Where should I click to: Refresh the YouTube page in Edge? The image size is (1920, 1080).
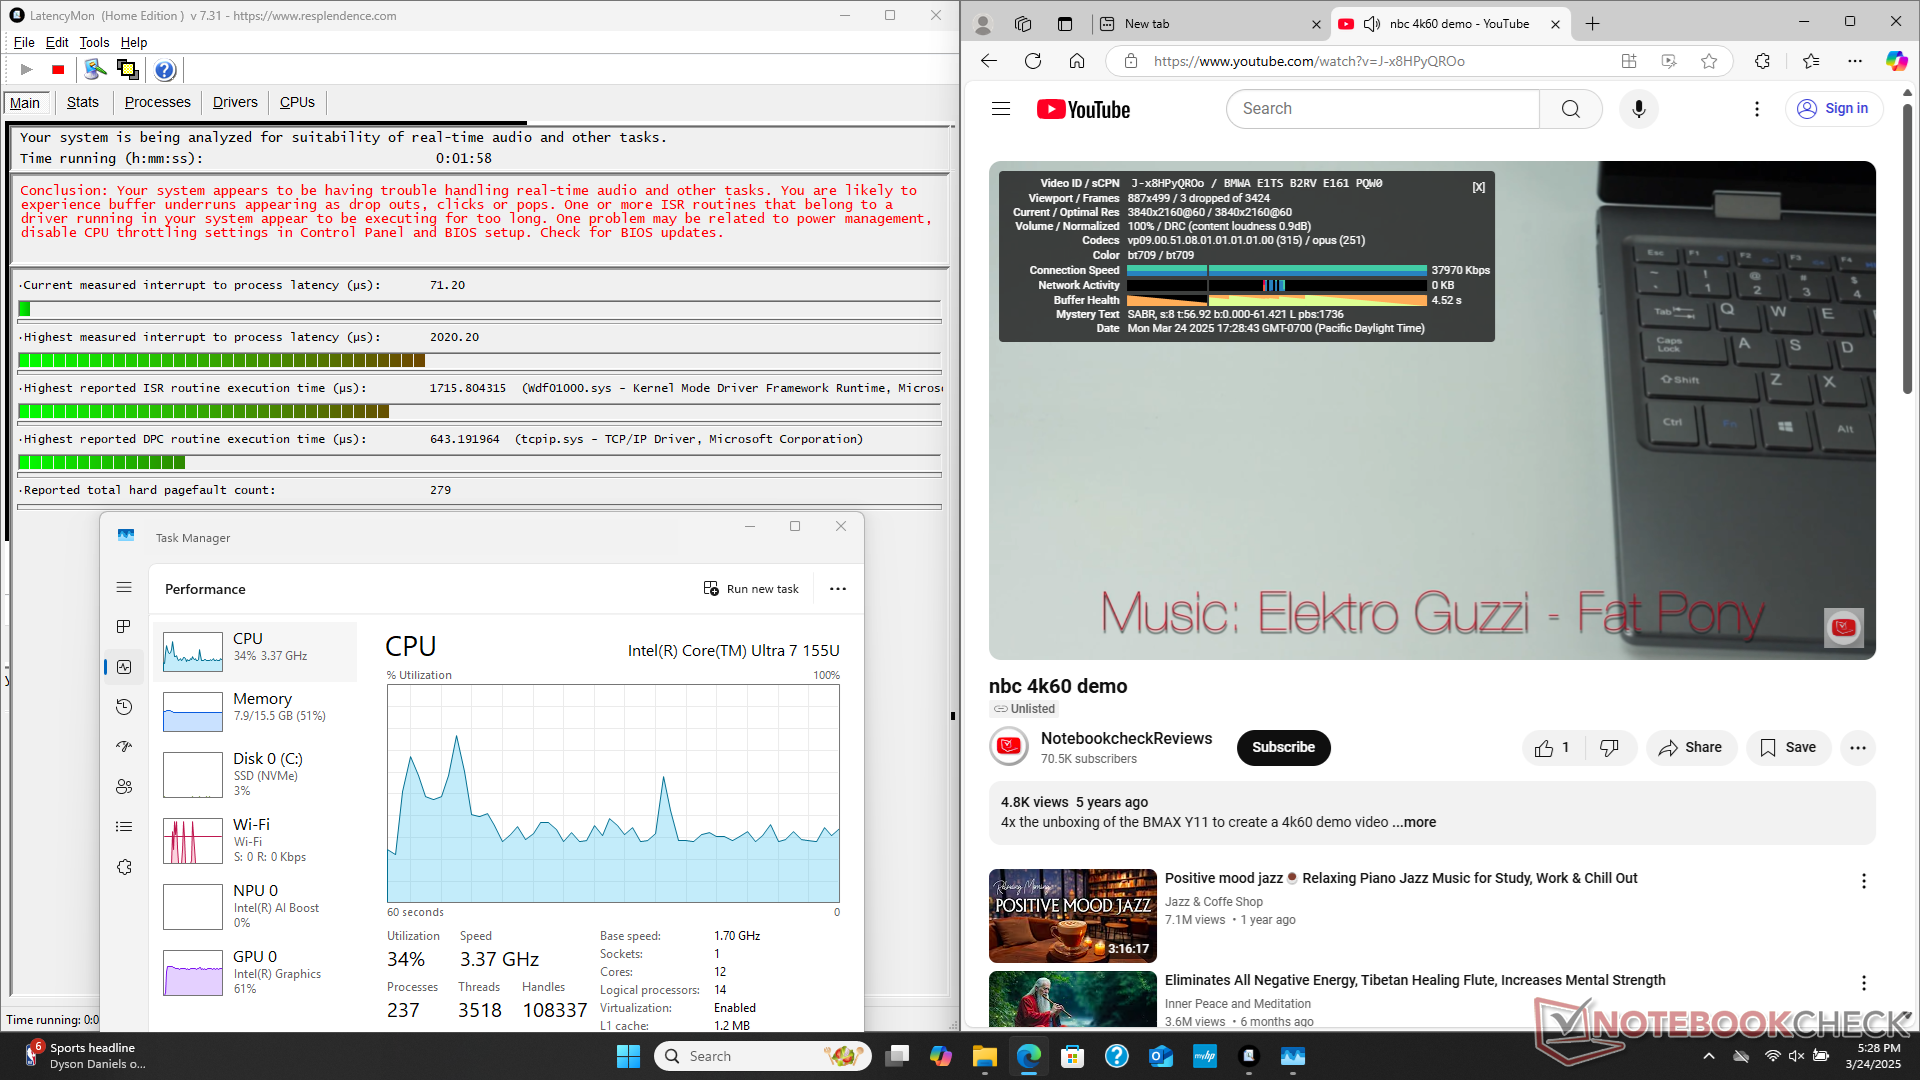click(1033, 61)
